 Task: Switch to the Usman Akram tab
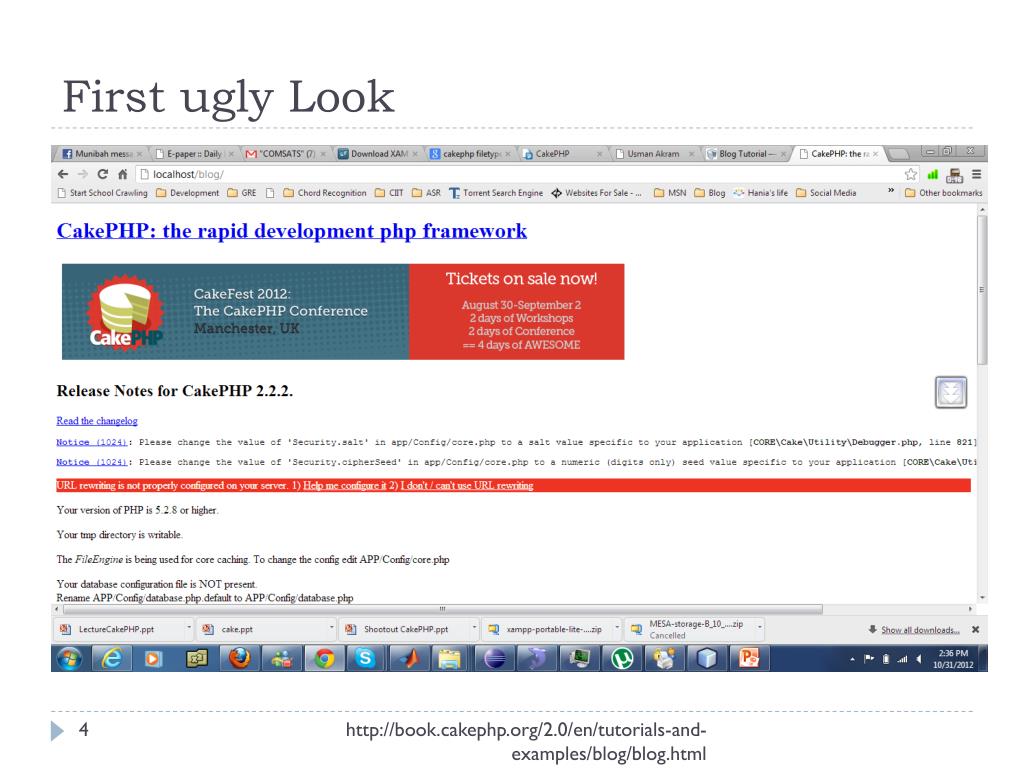[653, 153]
